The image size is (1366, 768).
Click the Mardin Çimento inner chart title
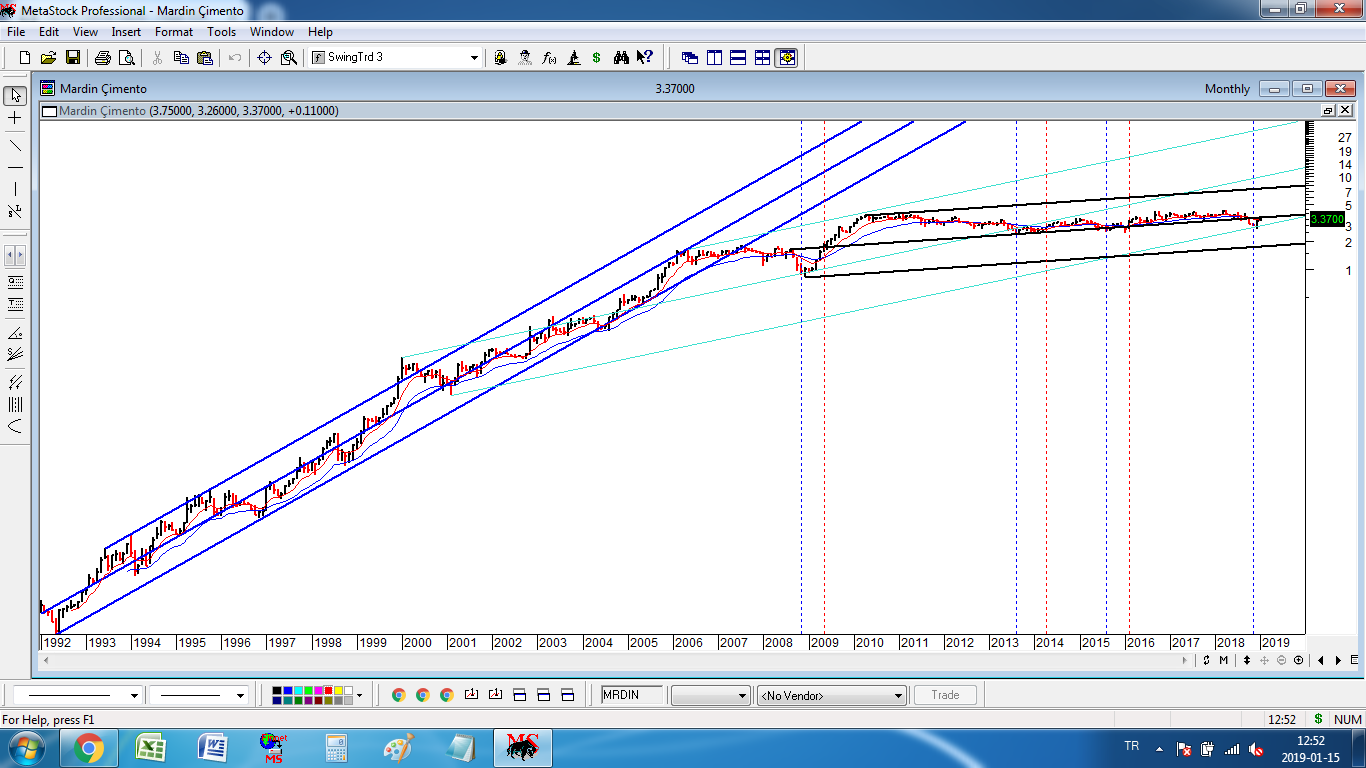click(x=102, y=111)
